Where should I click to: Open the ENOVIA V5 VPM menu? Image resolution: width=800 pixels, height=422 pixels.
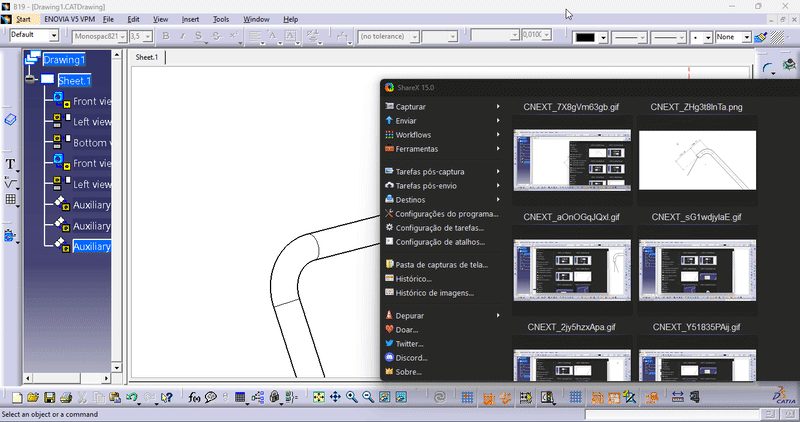pos(69,19)
